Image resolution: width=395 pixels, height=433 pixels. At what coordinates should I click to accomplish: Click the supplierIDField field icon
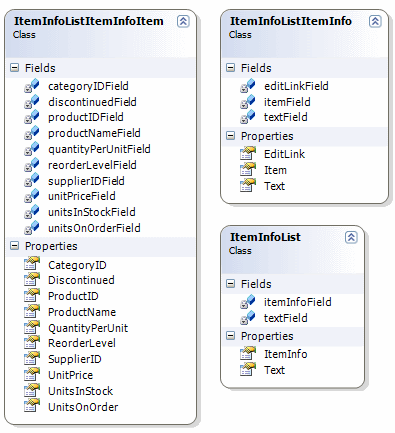[32, 181]
